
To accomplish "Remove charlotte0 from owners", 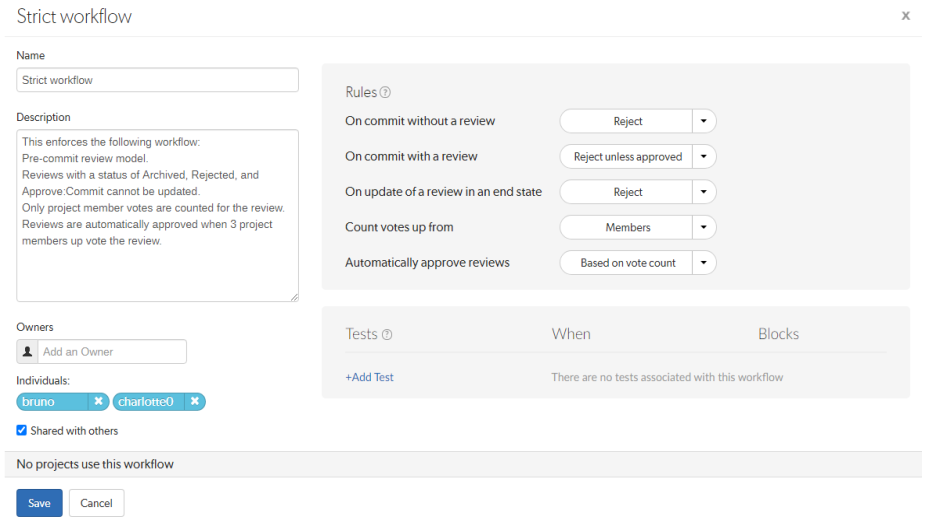I will (194, 401).
